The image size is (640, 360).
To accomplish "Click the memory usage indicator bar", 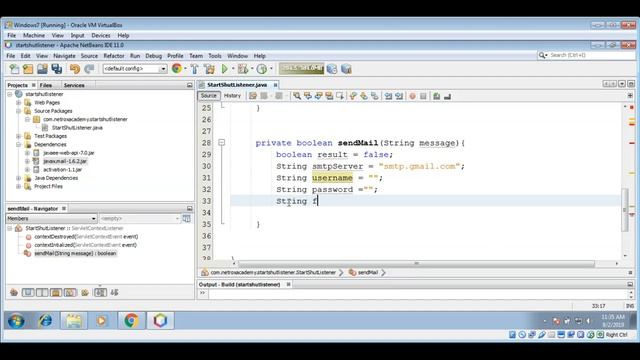I will [x=301, y=69].
